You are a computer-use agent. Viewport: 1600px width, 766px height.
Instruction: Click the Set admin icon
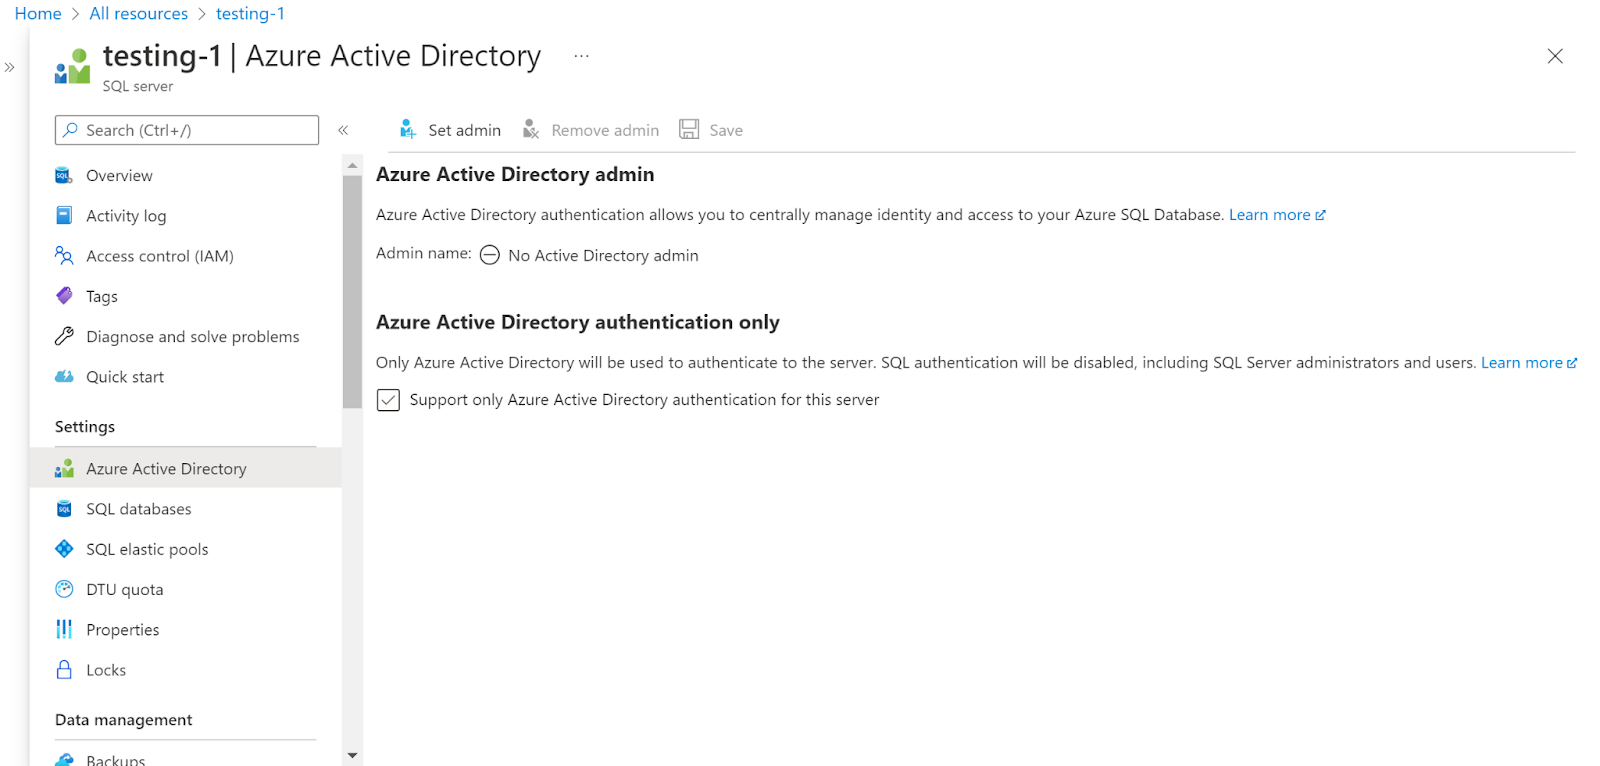point(408,130)
